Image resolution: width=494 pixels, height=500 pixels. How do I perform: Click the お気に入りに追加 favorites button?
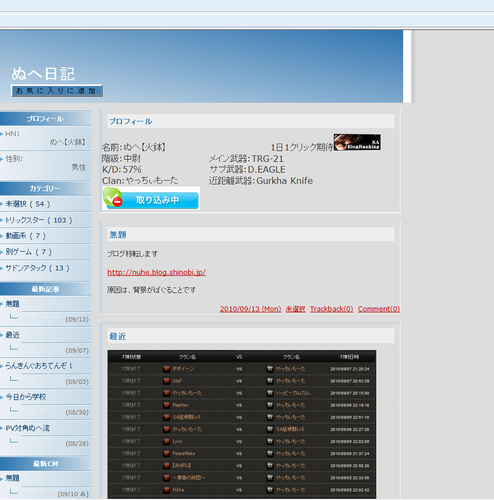tap(57, 91)
